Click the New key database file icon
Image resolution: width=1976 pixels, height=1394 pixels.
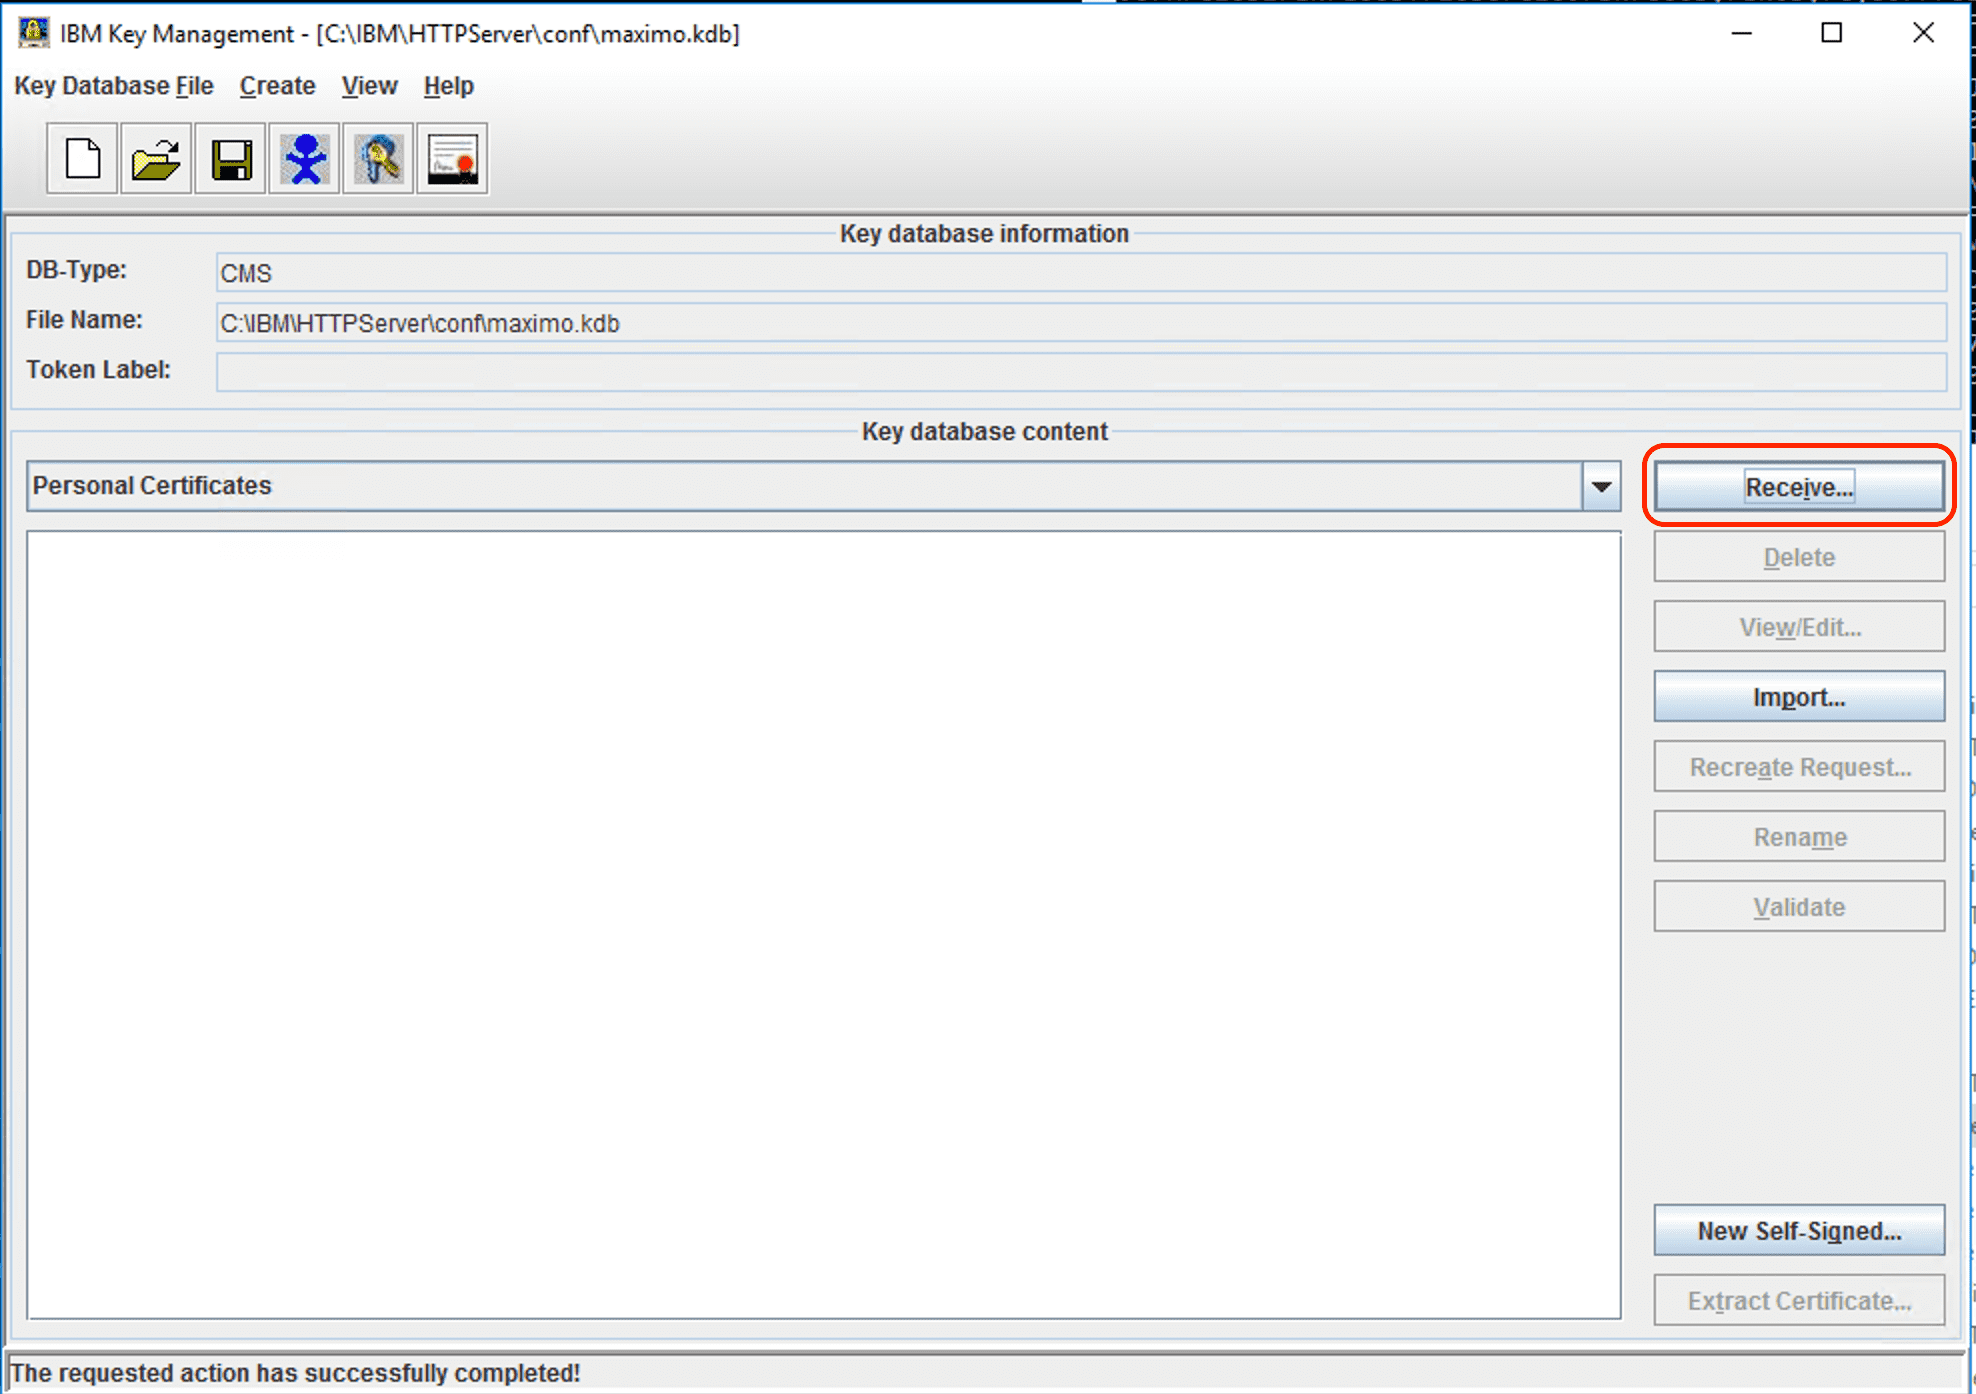(x=82, y=159)
